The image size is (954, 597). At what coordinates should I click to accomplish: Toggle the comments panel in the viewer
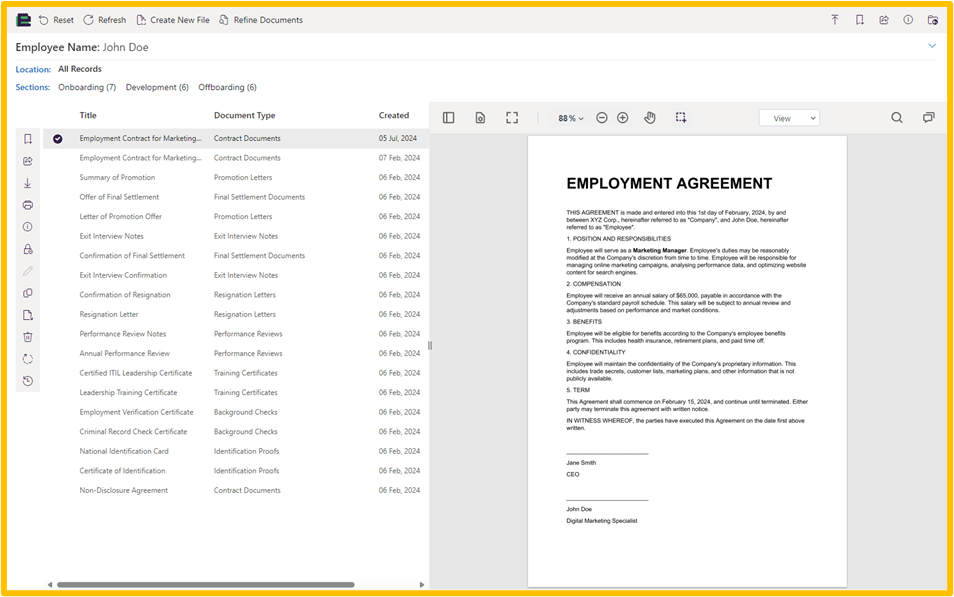tap(928, 118)
